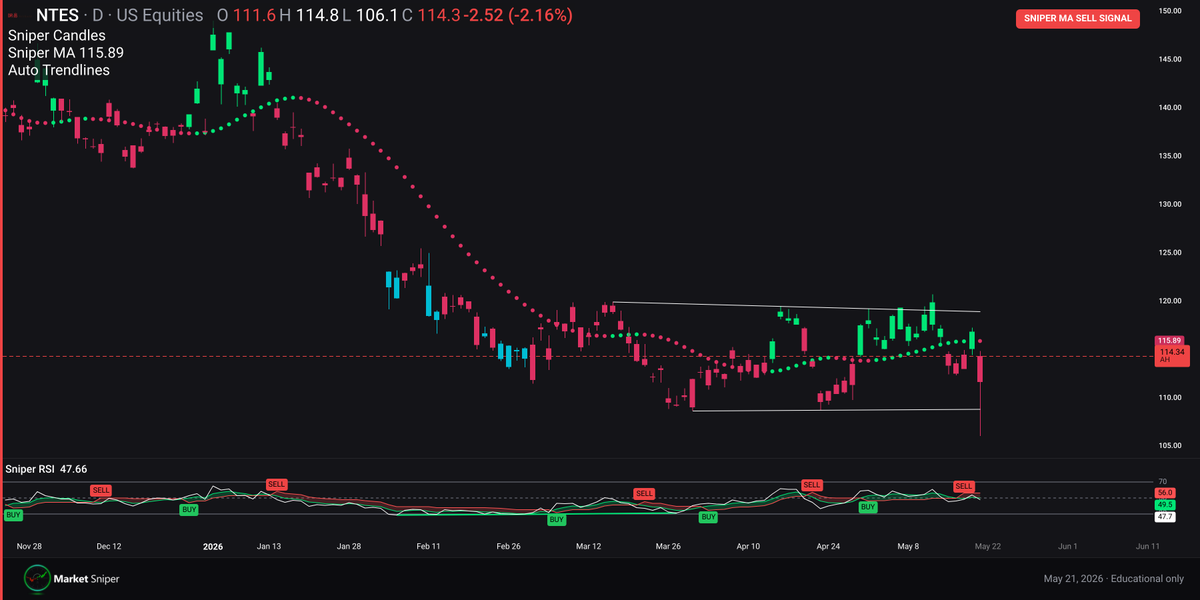Image resolution: width=1200 pixels, height=600 pixels.
Task: Click the May 21, 2026 Educational only footer
Action: 1114,579
